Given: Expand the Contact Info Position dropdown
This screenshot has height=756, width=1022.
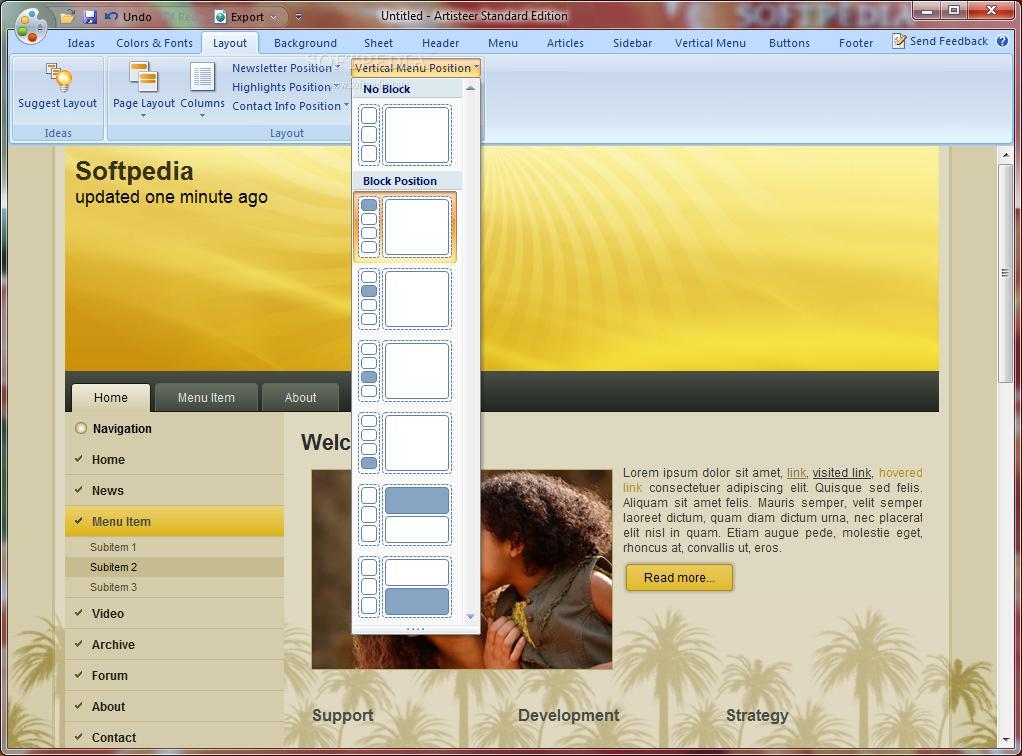Looking at the screenshot, I should point(291,106).
